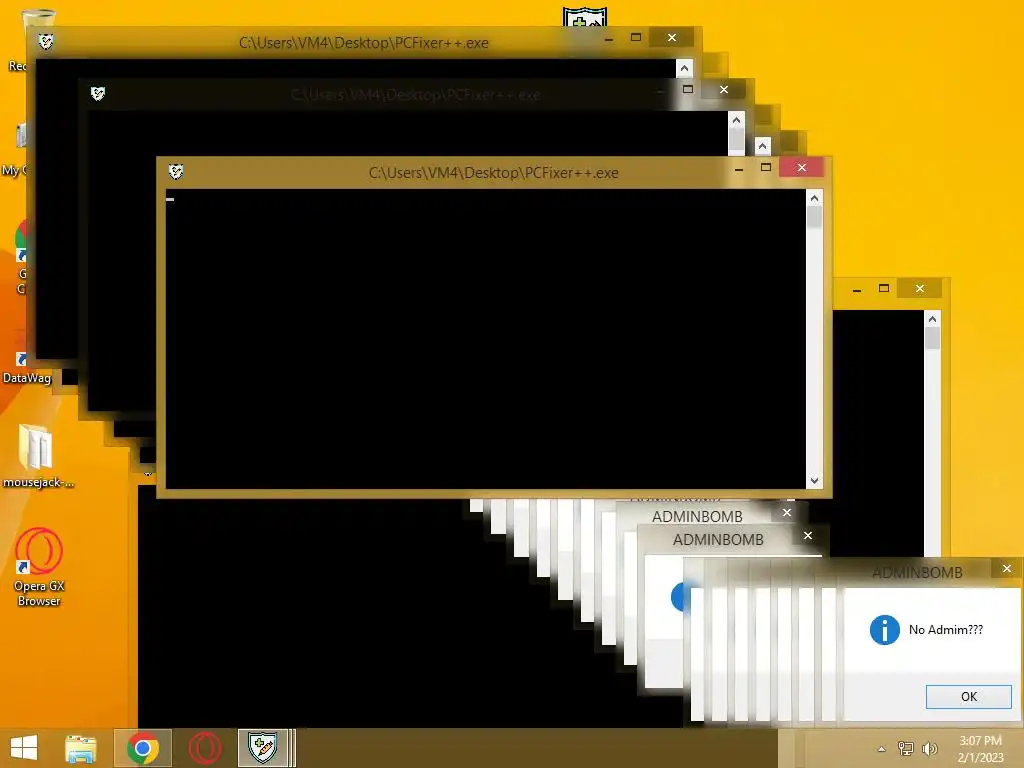
Task: Open the Windows Start button
Action: tap(24, 748)
